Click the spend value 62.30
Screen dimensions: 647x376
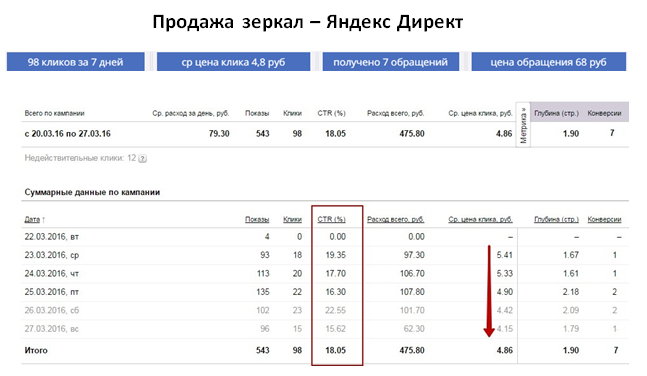(414, 329)
